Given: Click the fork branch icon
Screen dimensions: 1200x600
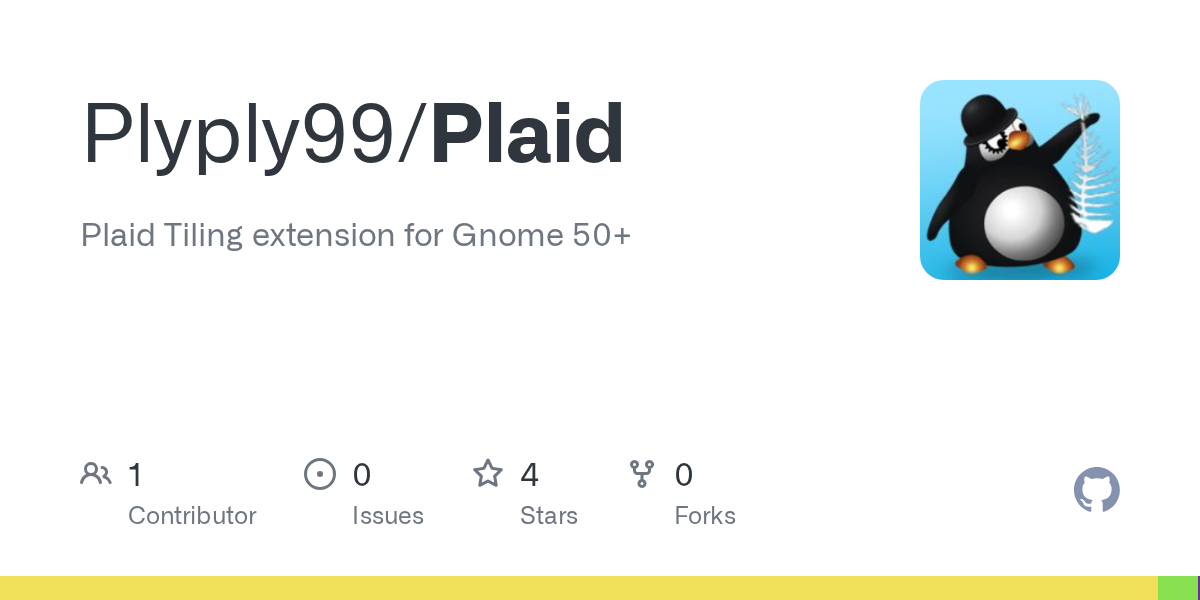Looking at the screenshot, I should [642, 474].
